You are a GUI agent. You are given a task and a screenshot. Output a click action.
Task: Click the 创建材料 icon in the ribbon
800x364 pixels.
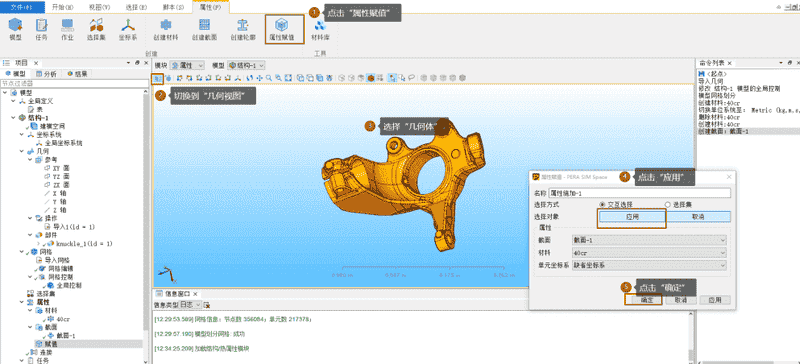tap(166, 29)
